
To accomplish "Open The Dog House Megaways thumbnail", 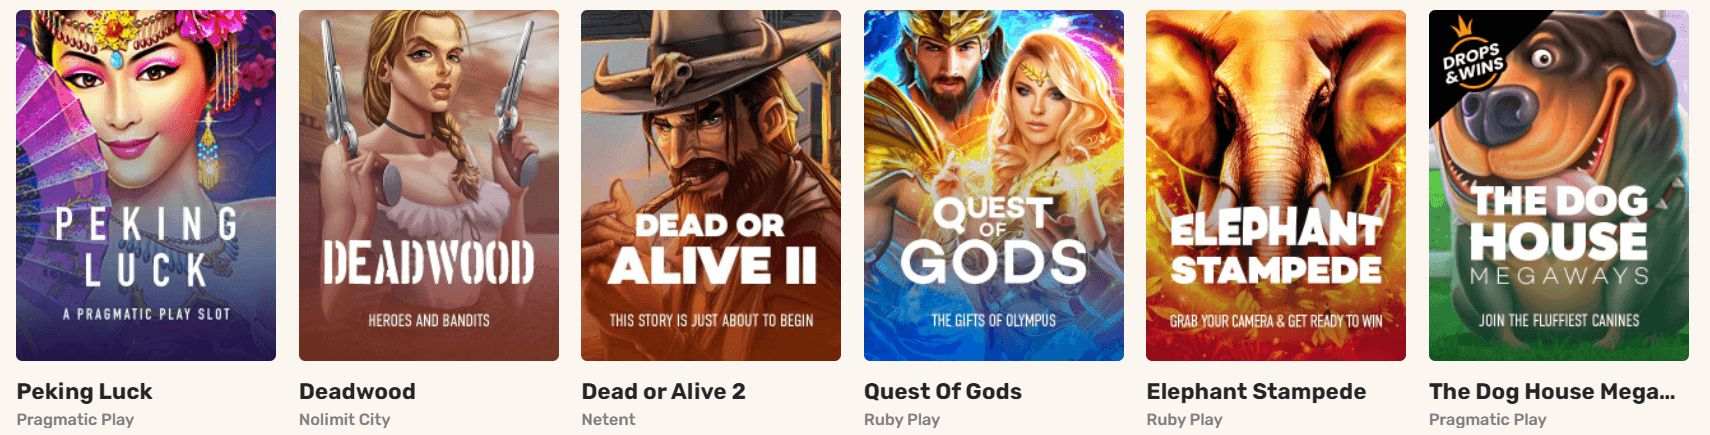I will click(x=1559, y=185).
